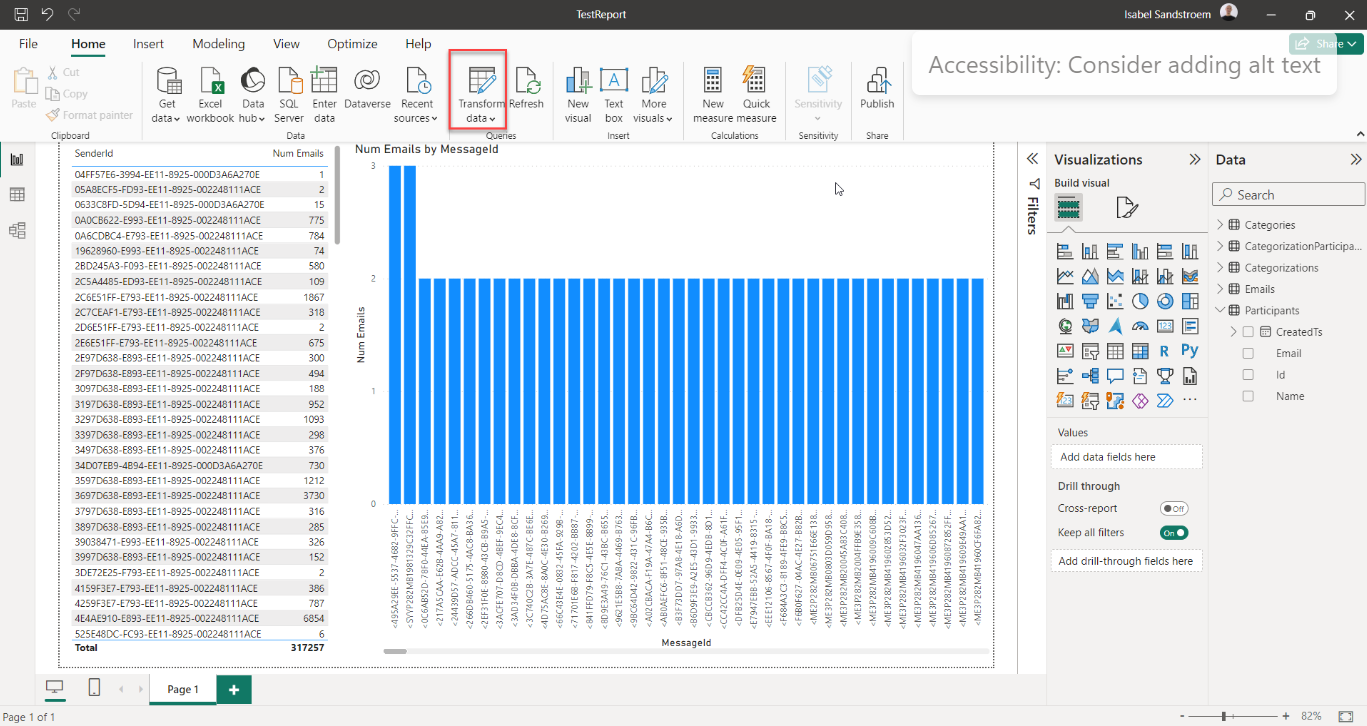Click the SQL Server icon
The width and height of the screenshot is (1367, 726).
pos(289,83)
